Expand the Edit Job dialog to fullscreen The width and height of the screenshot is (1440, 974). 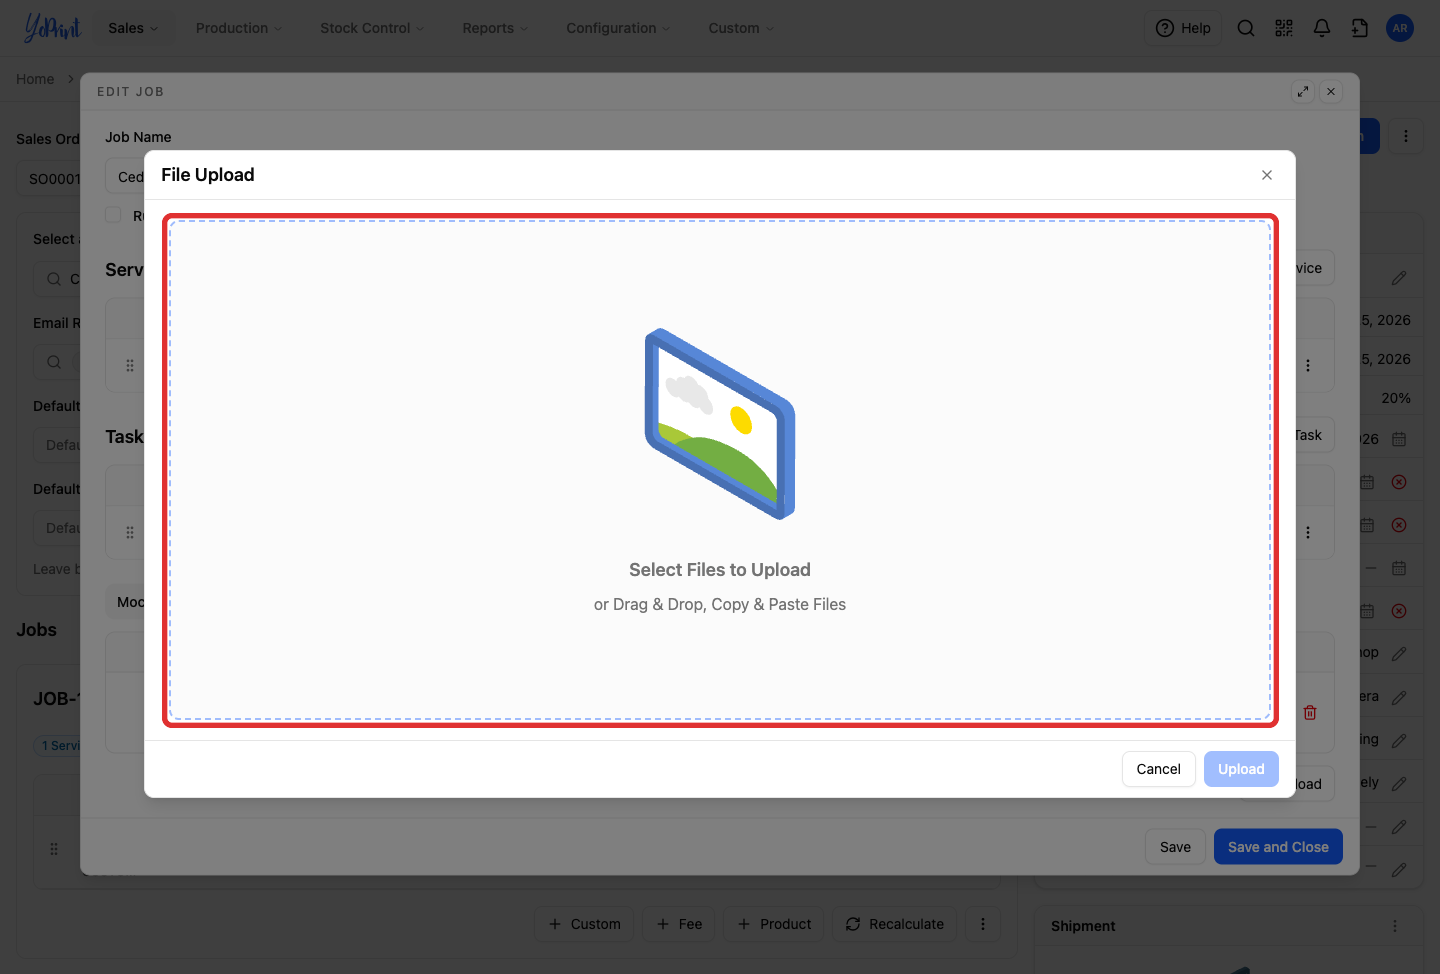click(1303, 91)
